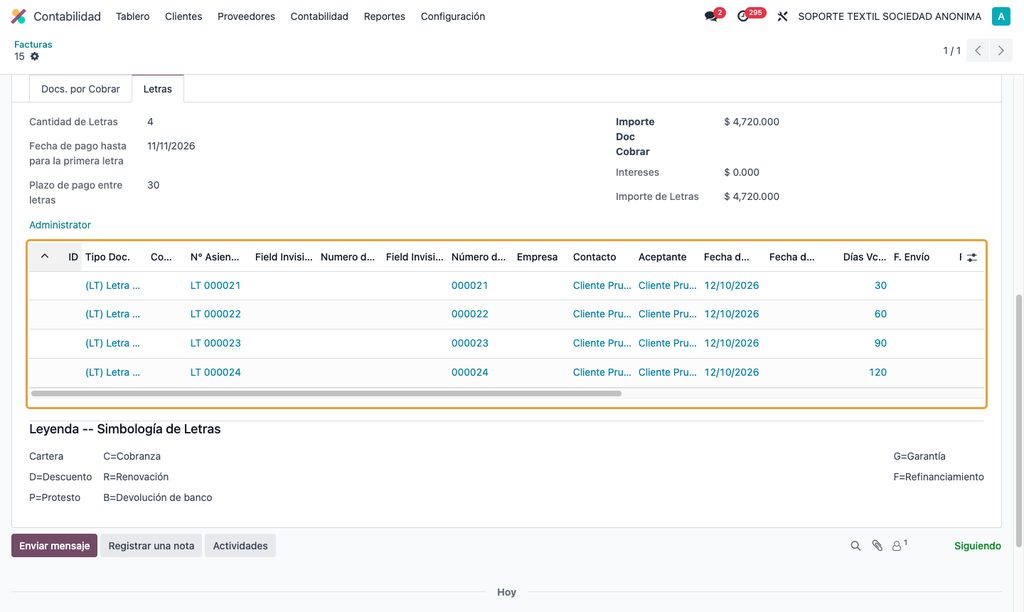Open the Configuración menu
This screenshot has height=612, width=1024.
453,16
